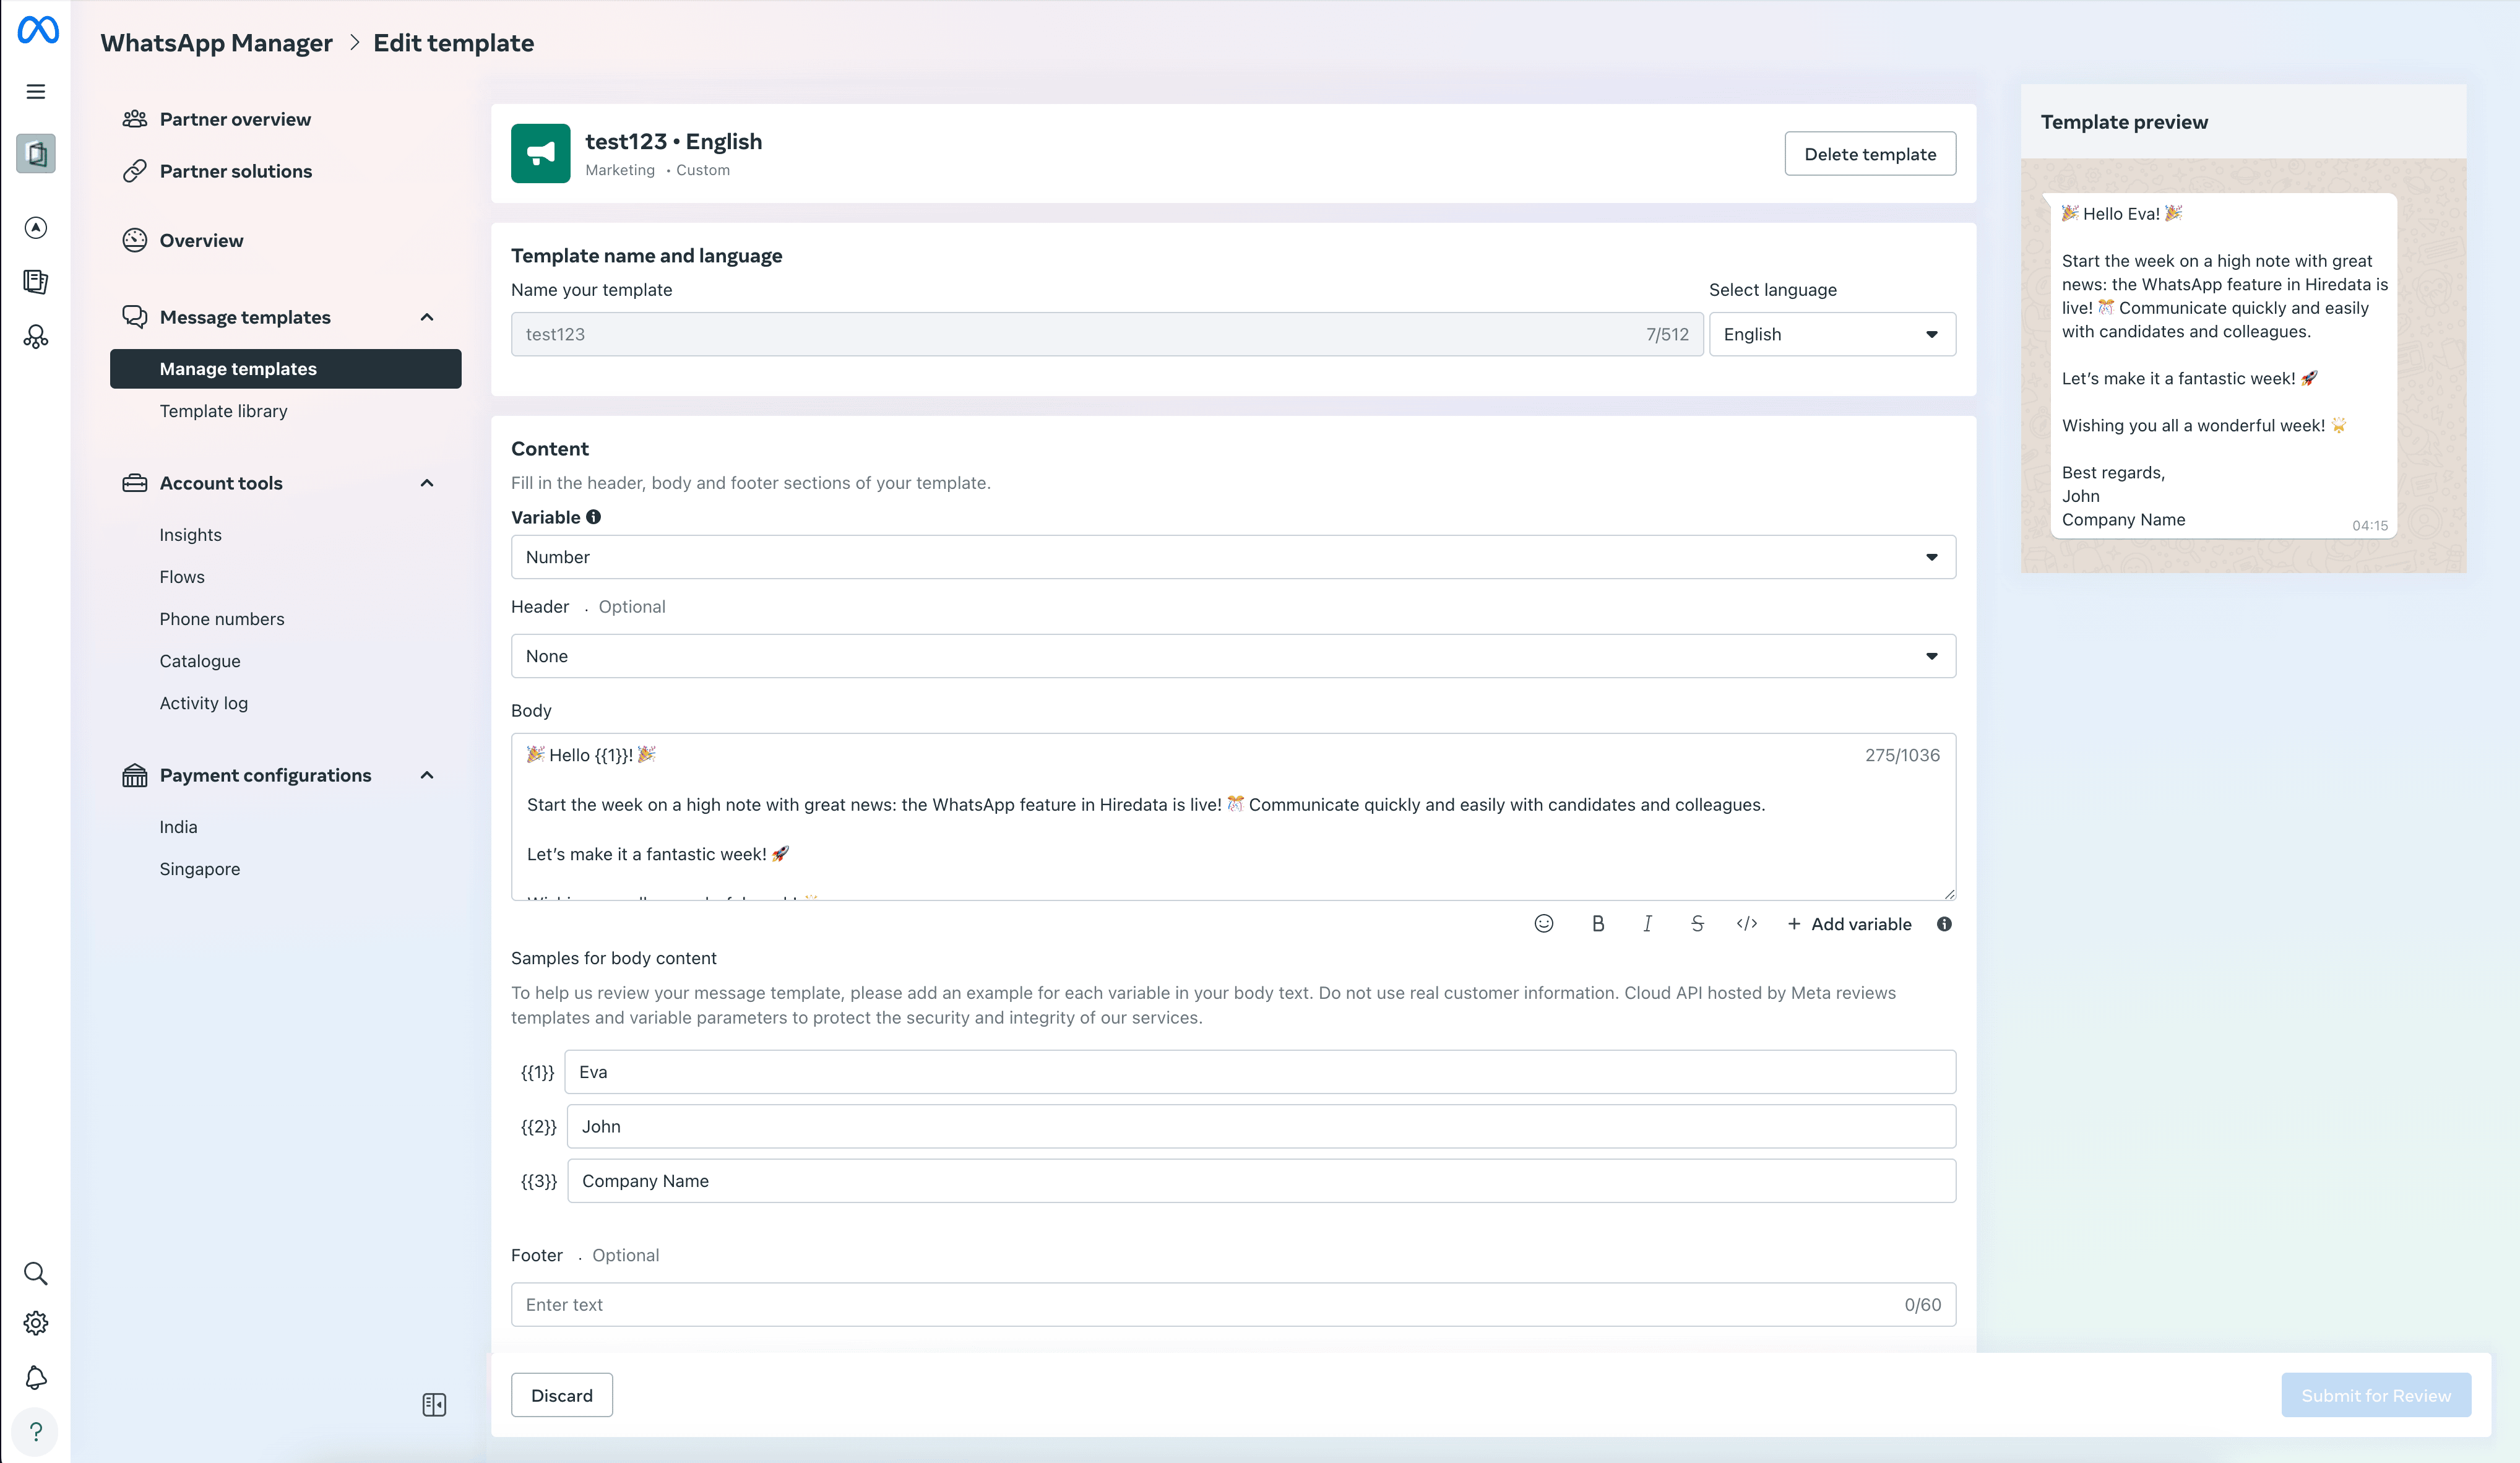Collapse the Payment configurations section
The height and width of the screenshot is (1463, 2520).
[x=427, y=775]
